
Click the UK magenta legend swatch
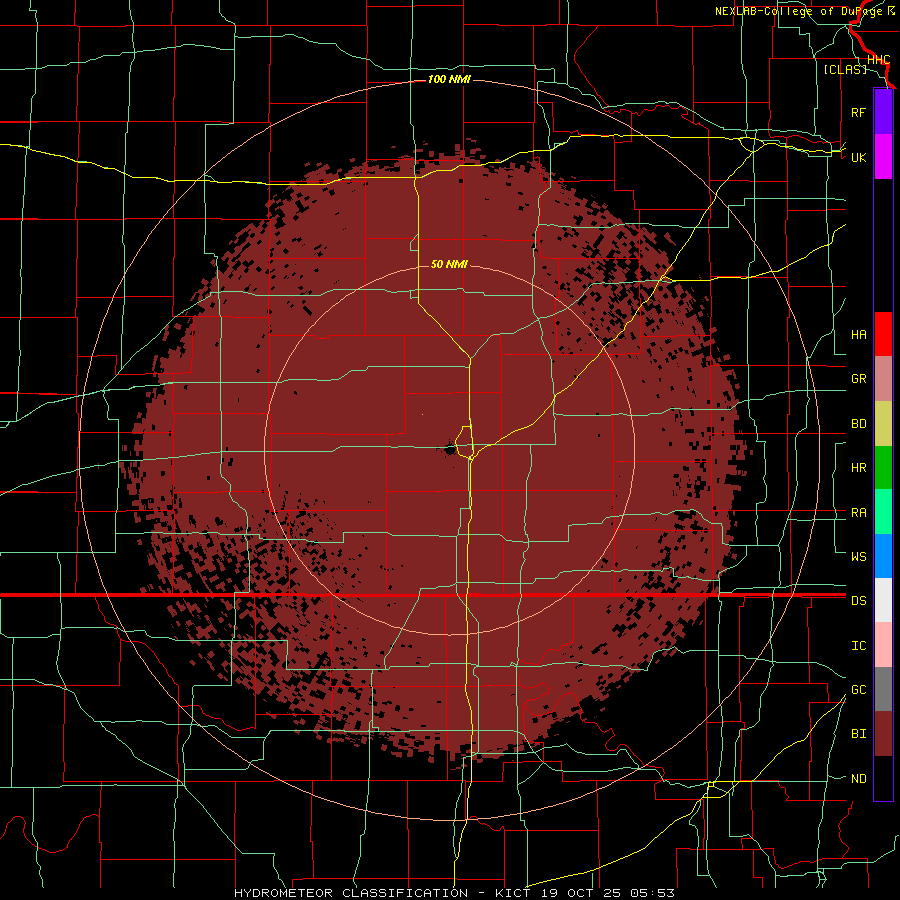[x=883, y=157]
